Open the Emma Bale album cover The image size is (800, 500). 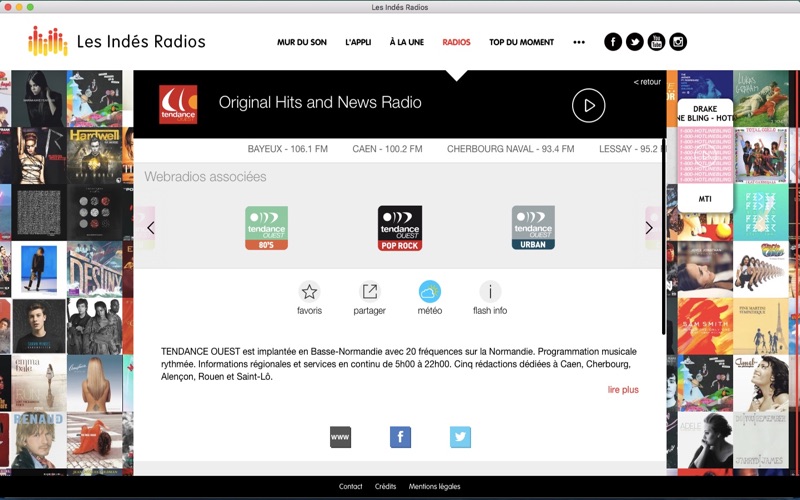(x=39, y=383)
